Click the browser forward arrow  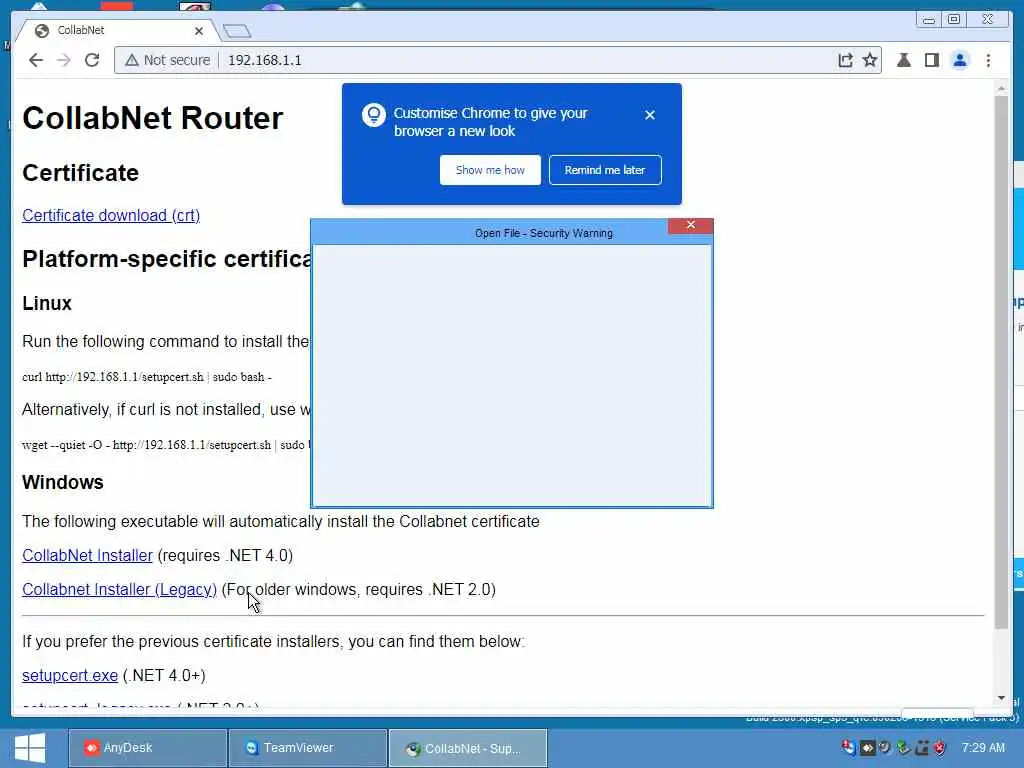63,60
